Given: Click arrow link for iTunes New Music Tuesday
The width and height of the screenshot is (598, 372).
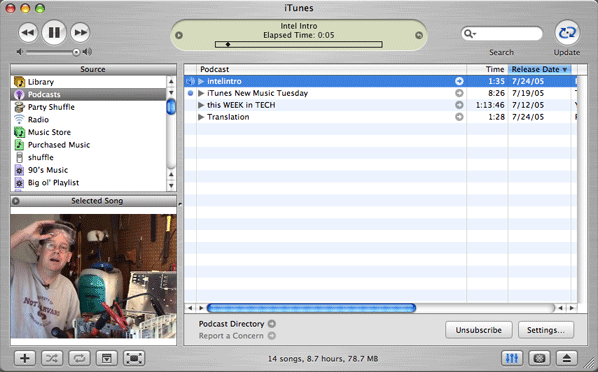Looking at the screenshot, I should coord(459,93).
